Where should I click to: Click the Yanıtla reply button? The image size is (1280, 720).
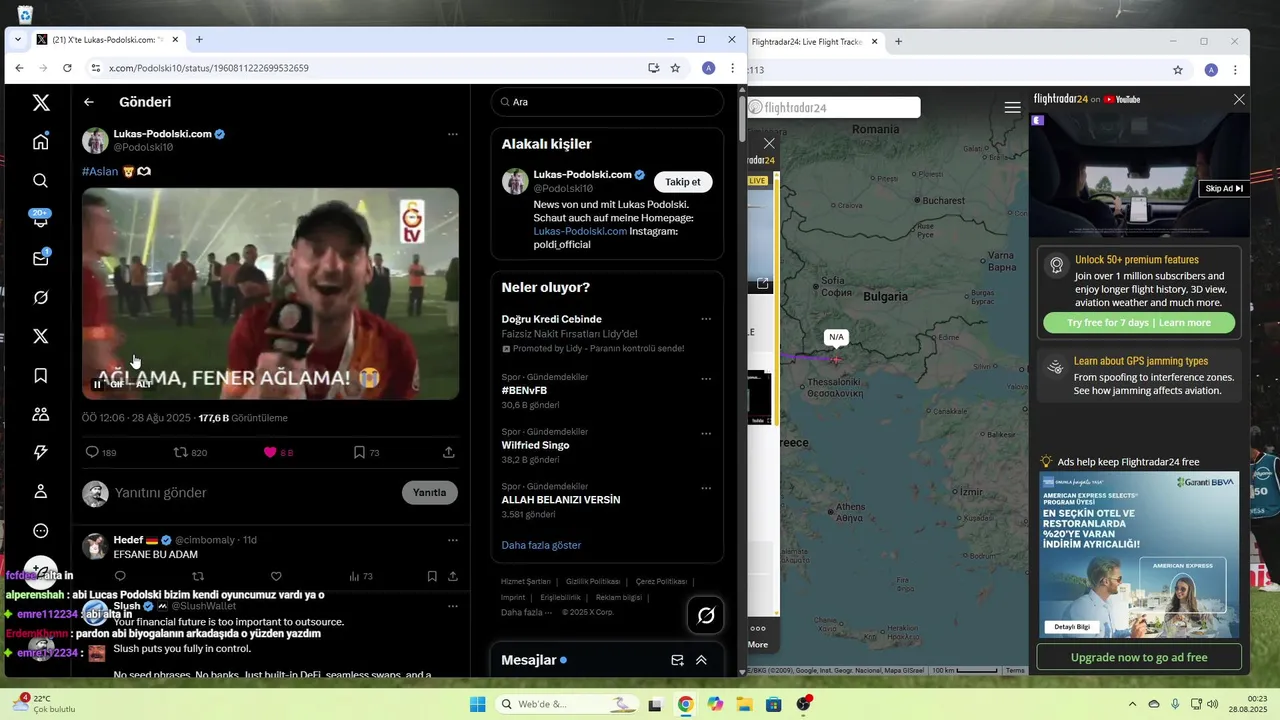point(430,492)
